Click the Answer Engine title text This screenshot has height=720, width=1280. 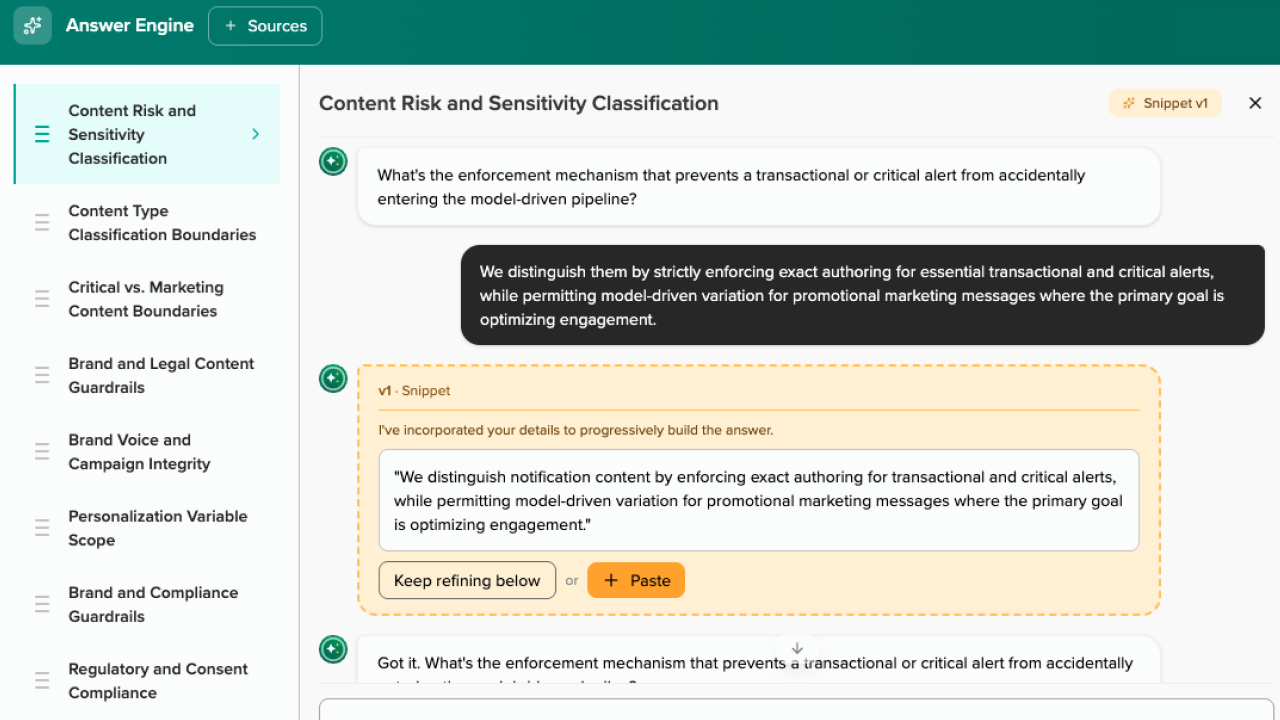130,26
